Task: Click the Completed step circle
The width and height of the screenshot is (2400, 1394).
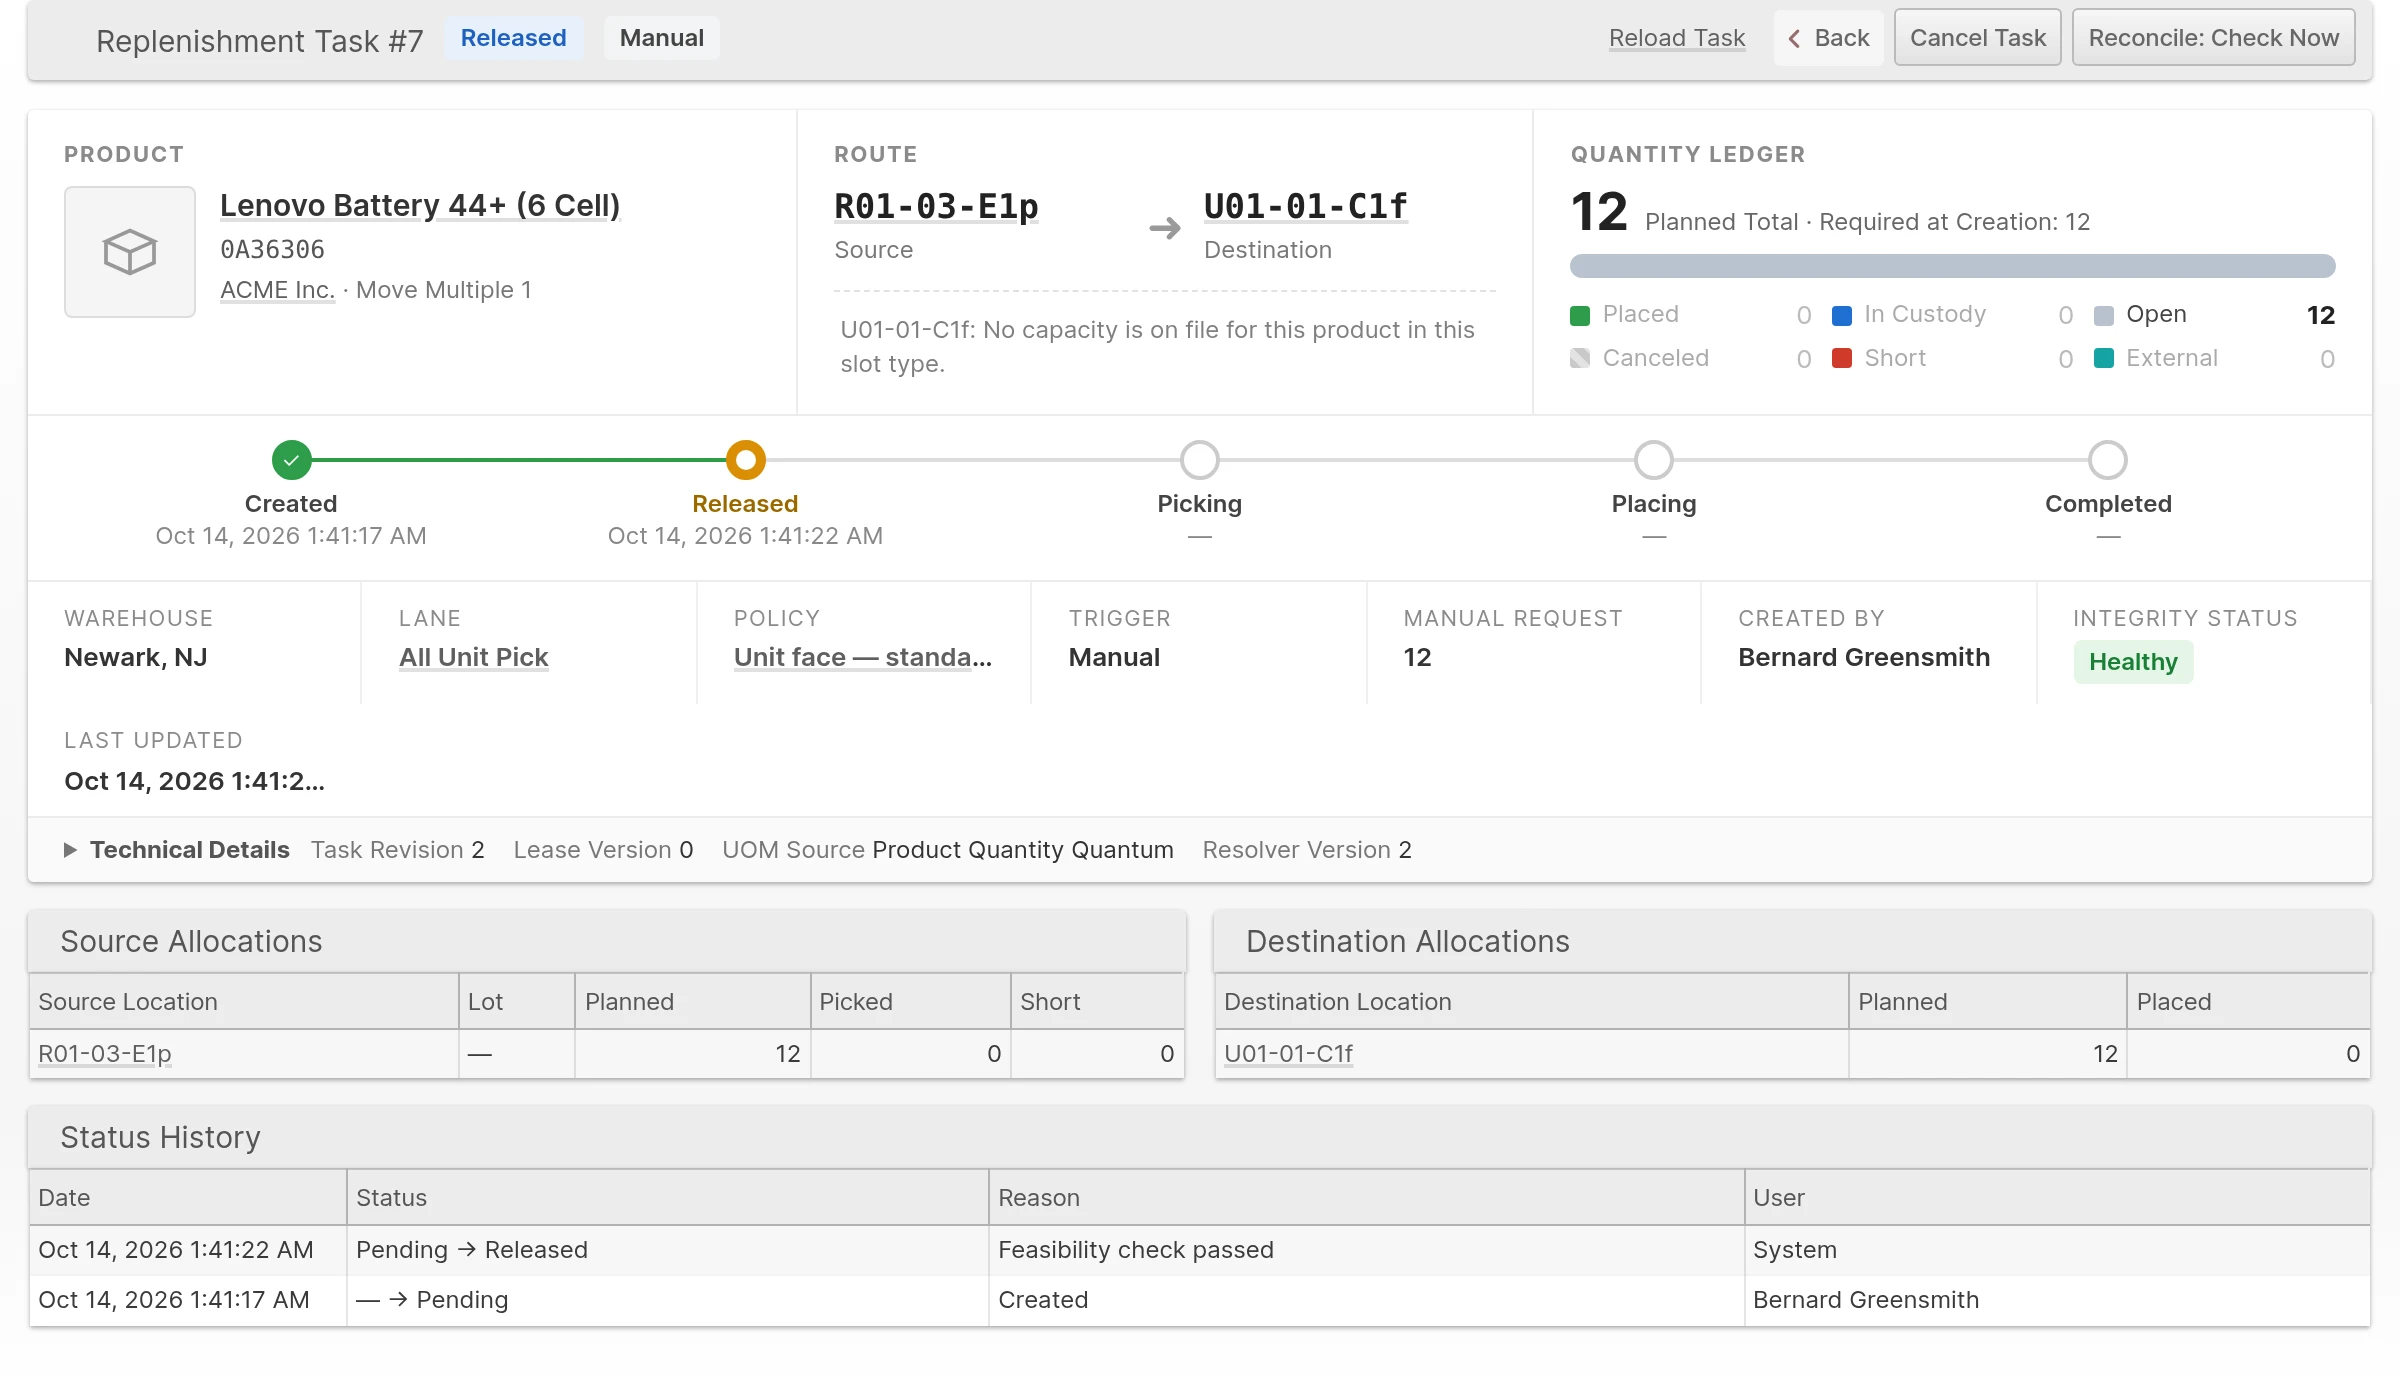Action: pyautogui.click(x=2108, y=460)
